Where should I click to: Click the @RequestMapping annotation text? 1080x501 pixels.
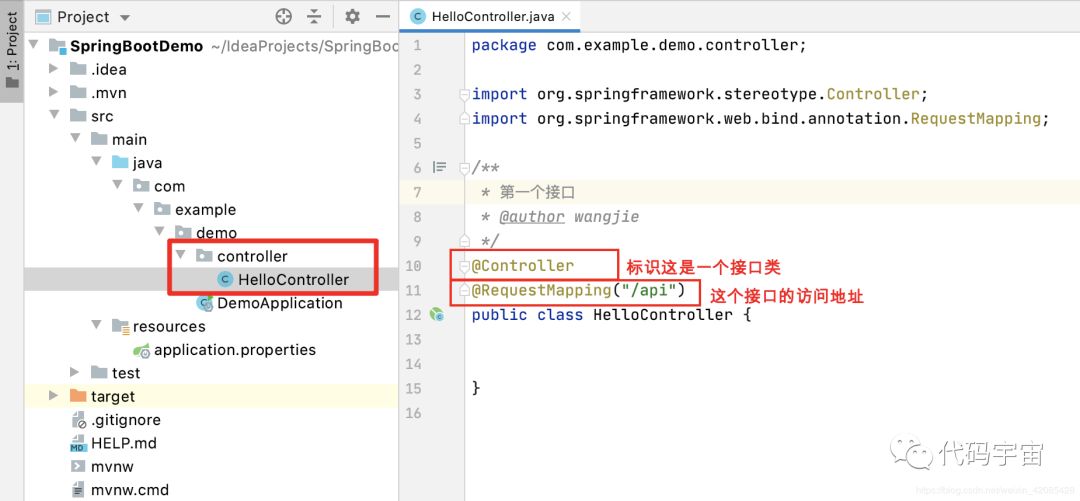tap(541, 290)
